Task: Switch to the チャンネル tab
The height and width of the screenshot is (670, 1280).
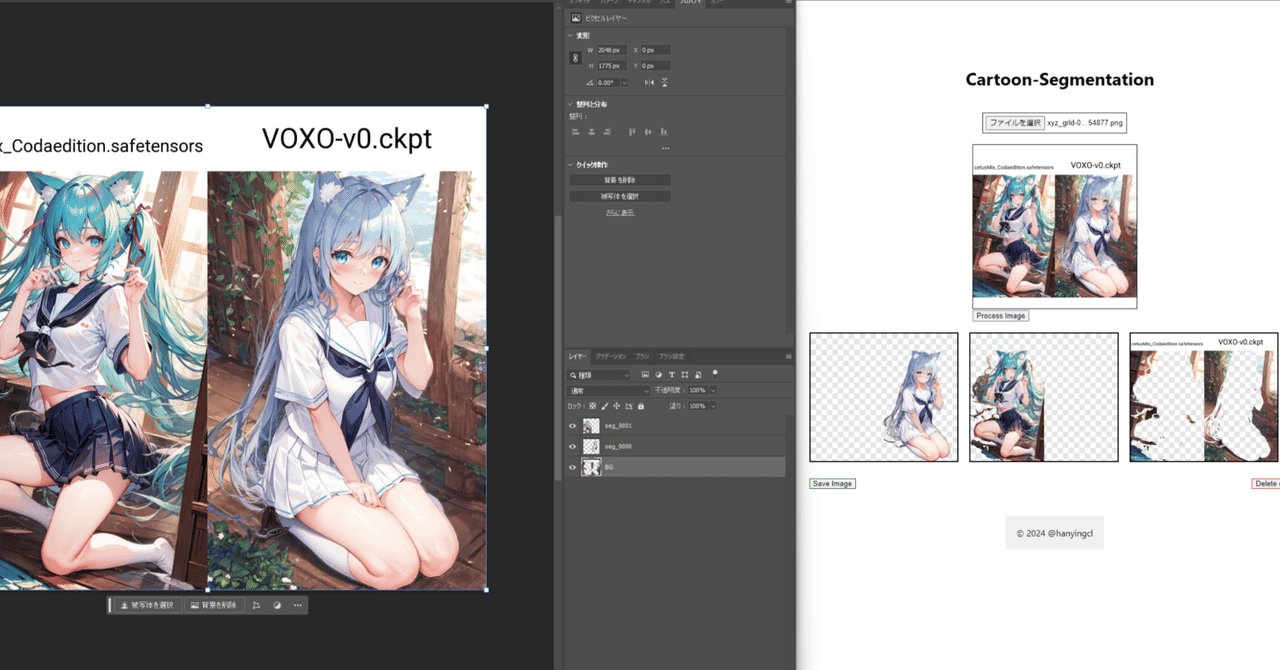Action: [x=640, y=3]
